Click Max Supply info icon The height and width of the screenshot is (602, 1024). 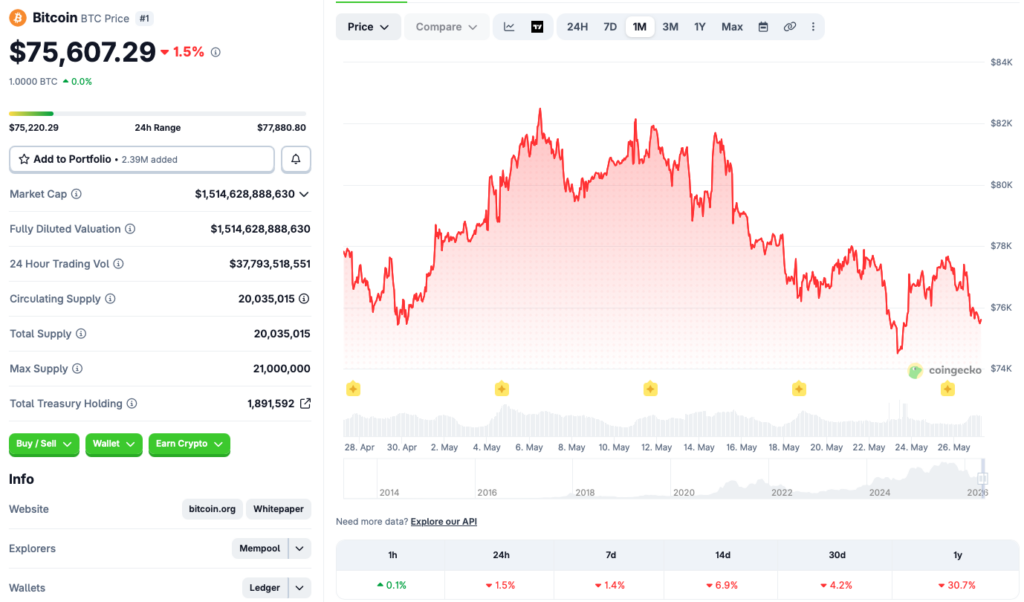click(x=77, y=369)
